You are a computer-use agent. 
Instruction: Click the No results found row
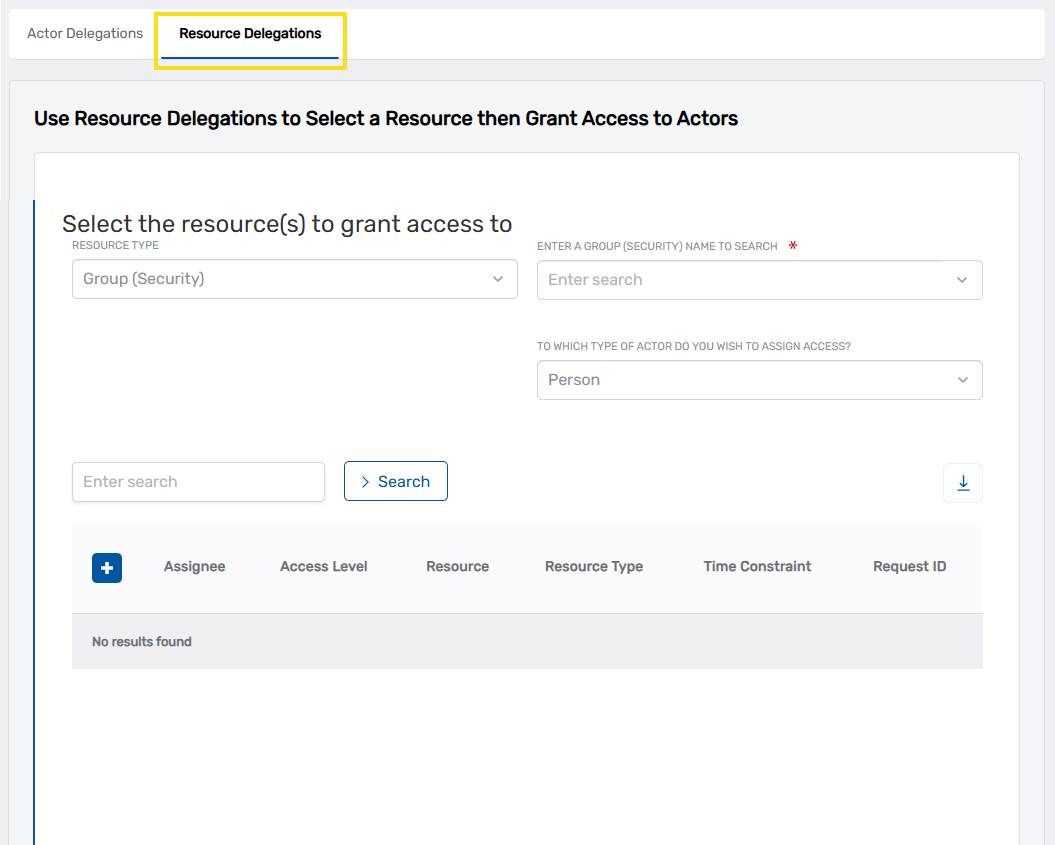tap(528, 641)
